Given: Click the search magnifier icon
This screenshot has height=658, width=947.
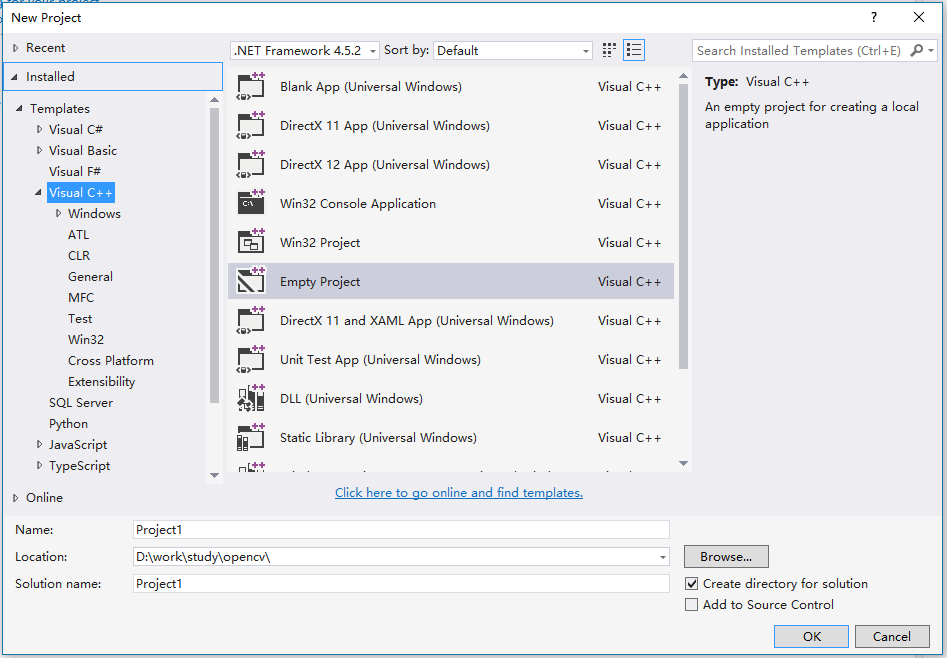Looking at the screenshot, I should pyautogui.click(x=917, y=51).
